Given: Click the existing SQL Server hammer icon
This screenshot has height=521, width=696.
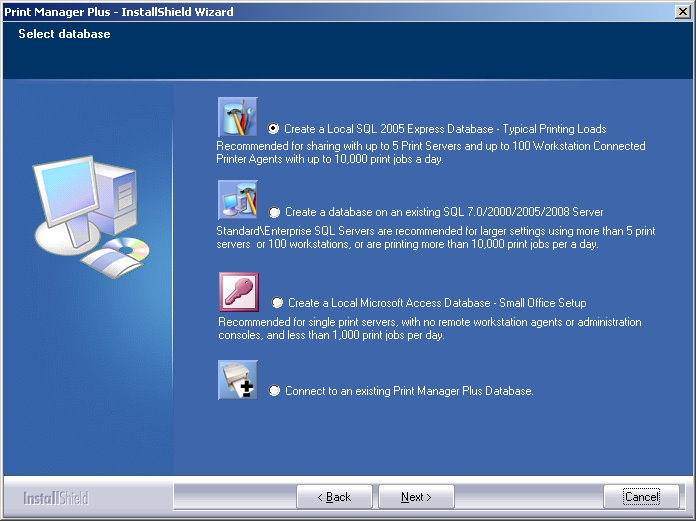Looking at the screenshot, I should [x=237, y=200].
